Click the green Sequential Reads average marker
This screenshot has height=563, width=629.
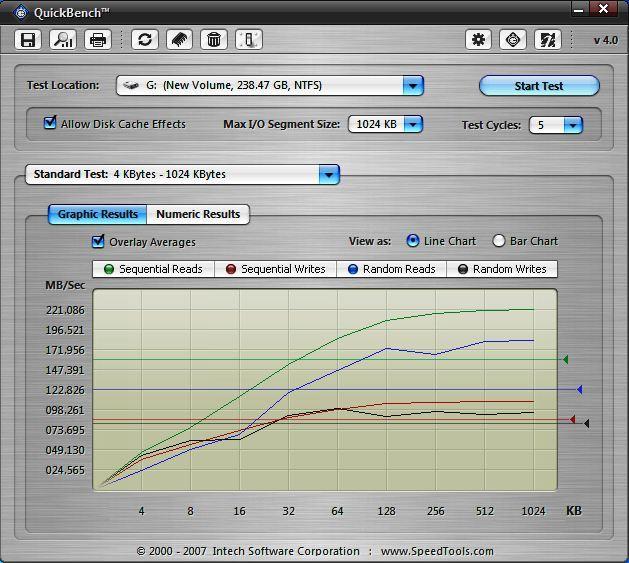(x=565, y=359)
